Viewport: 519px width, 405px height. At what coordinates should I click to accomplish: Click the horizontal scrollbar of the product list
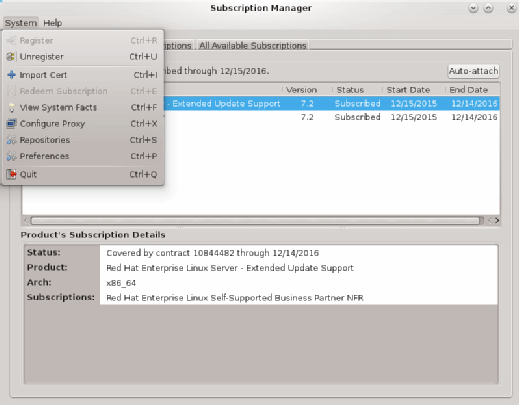point(256,220)
